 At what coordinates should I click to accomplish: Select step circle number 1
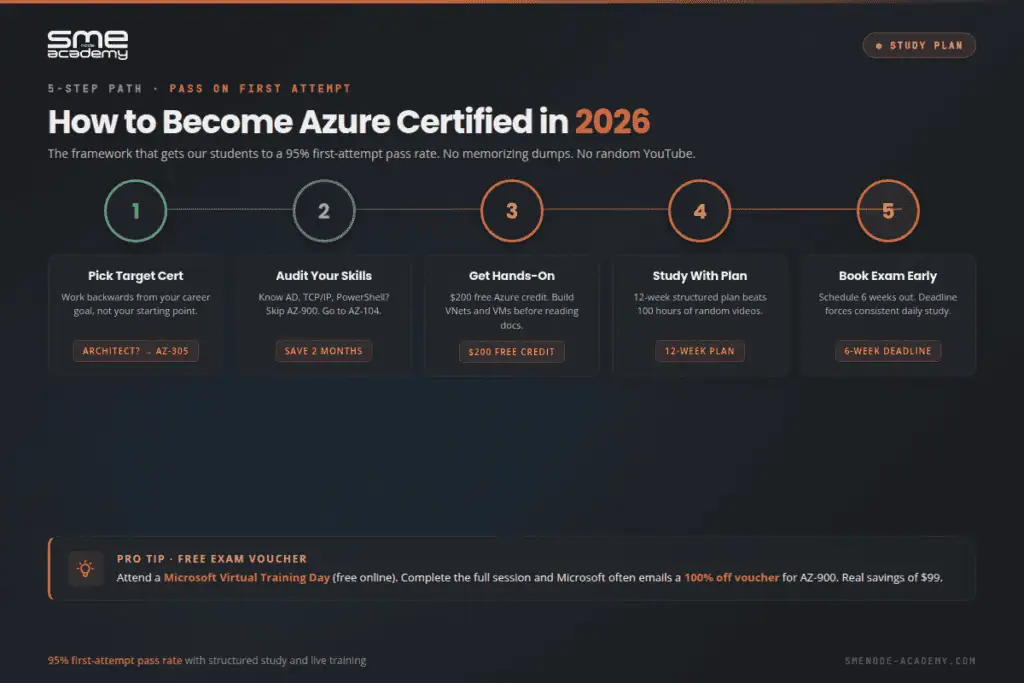click(x=136, y=211)
